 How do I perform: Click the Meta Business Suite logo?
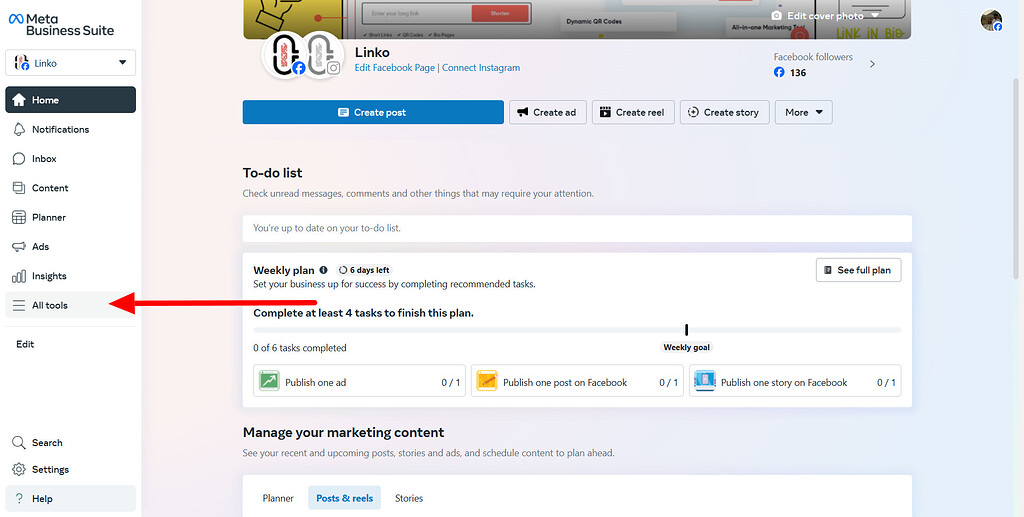point(61,25)
